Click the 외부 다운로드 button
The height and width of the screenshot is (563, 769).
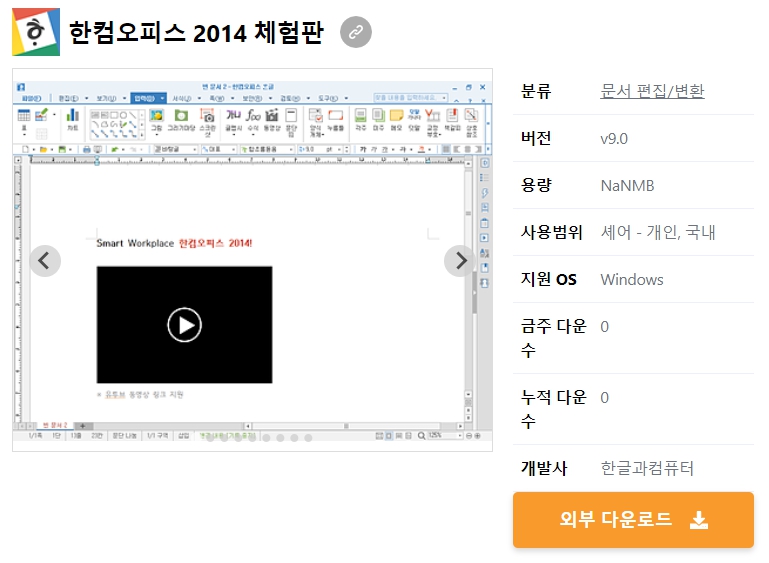click(633, 520)
